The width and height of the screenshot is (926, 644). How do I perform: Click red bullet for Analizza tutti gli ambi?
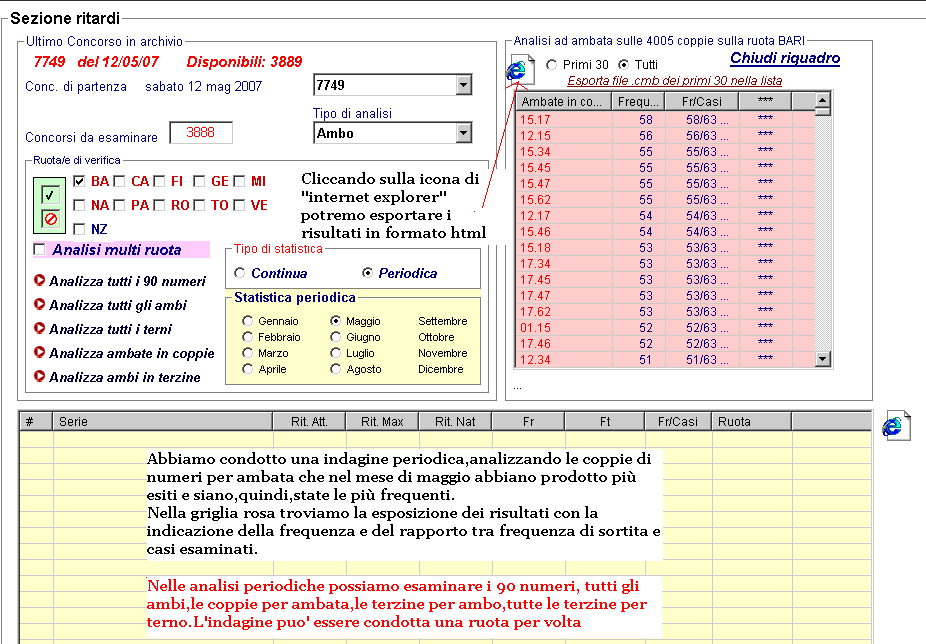[39, 305]
